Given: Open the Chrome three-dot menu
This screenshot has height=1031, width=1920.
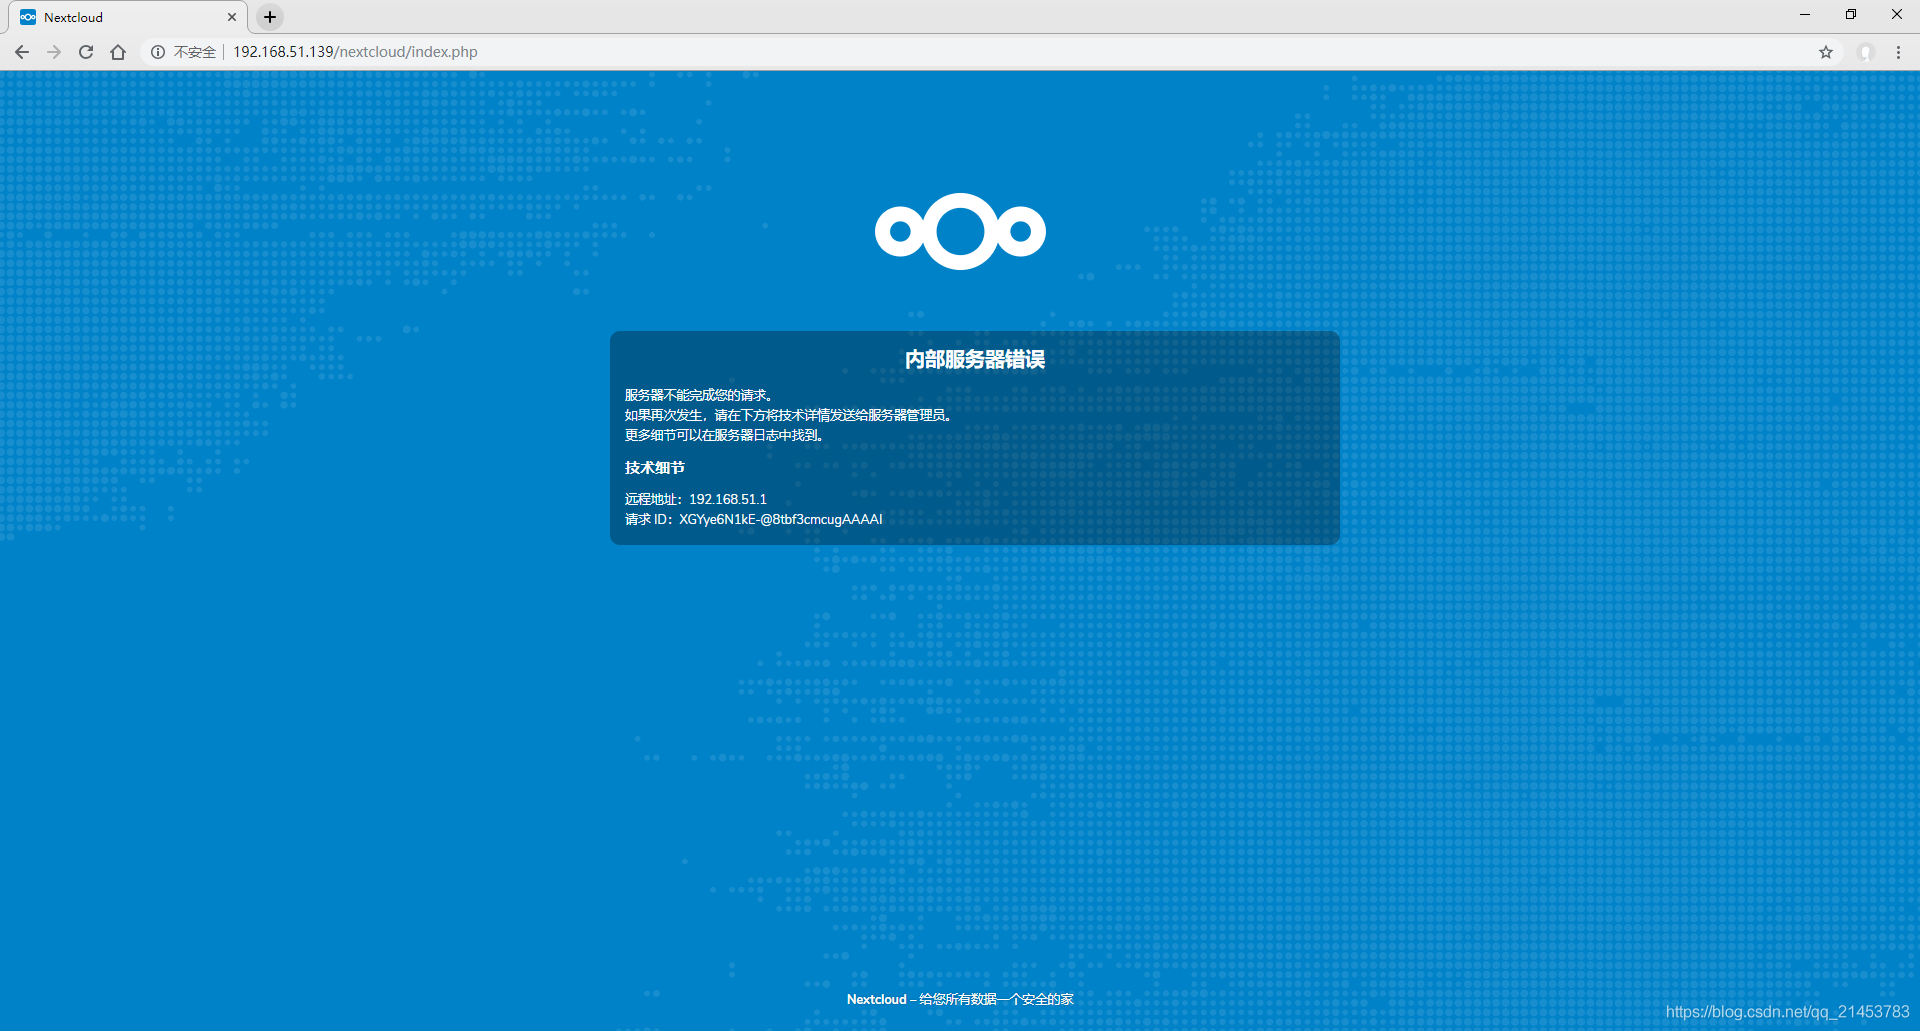Looking at the screenshot, I should [1898, 52].
